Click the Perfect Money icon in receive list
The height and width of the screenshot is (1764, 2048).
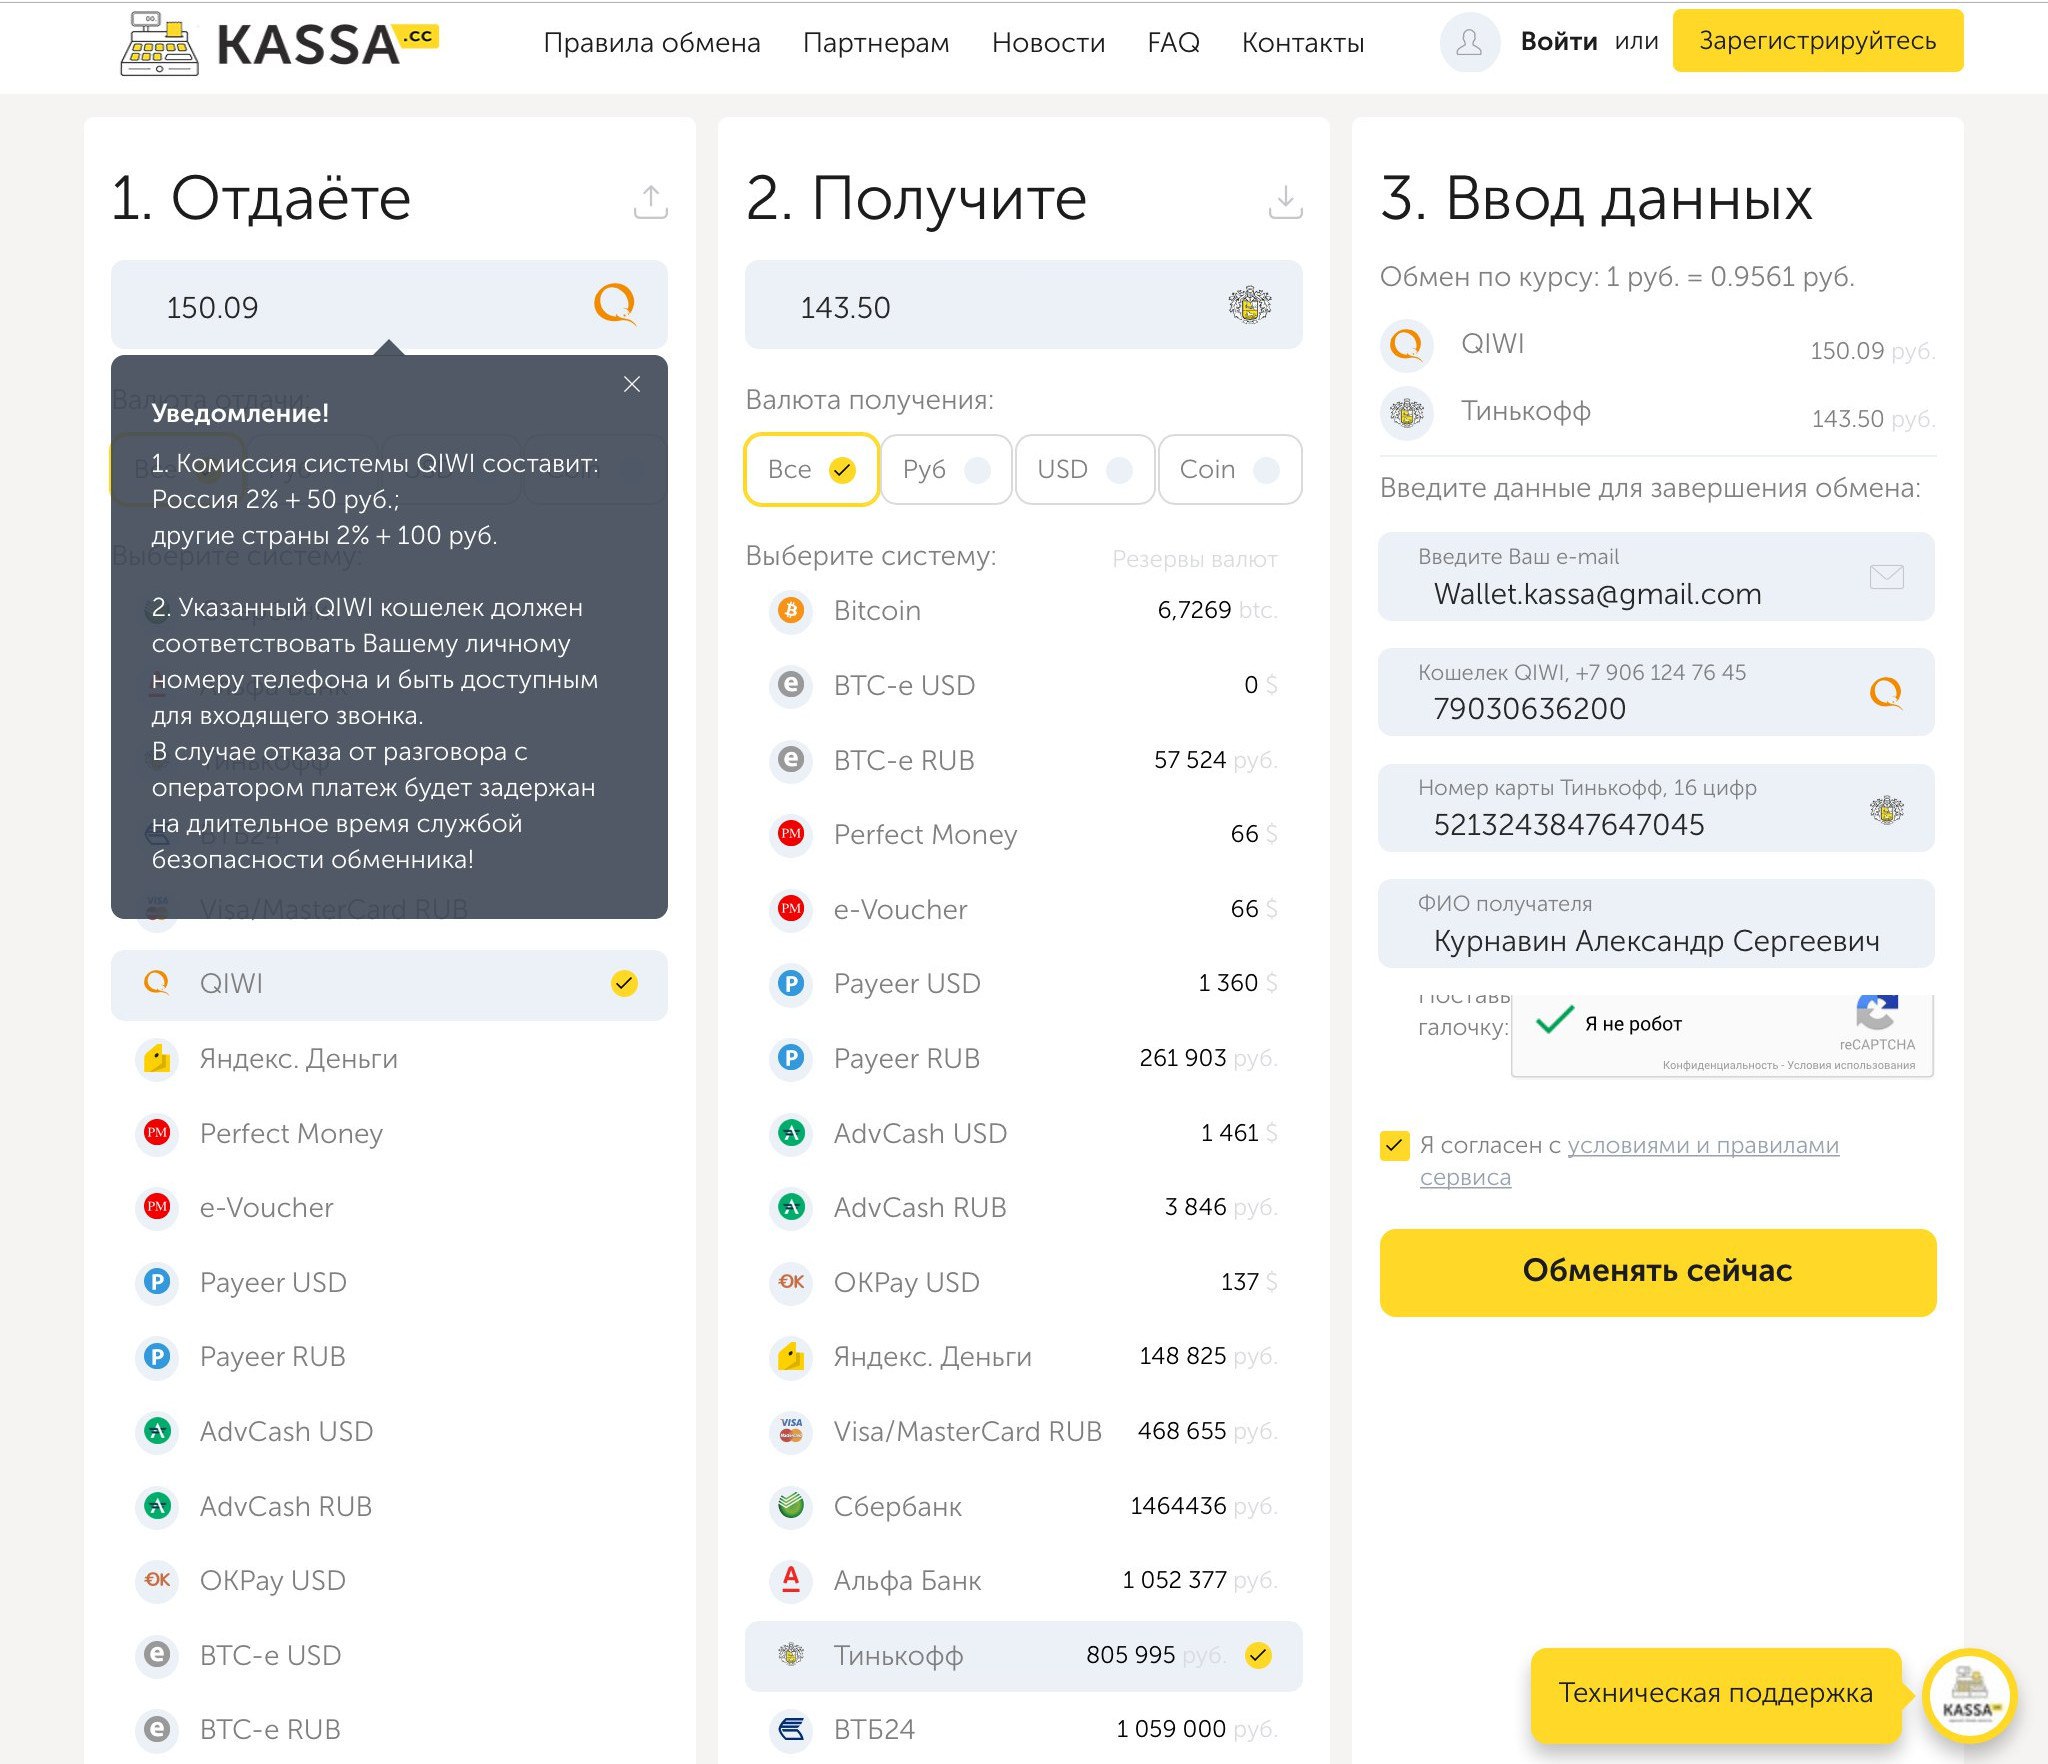[x=791, y=834]
